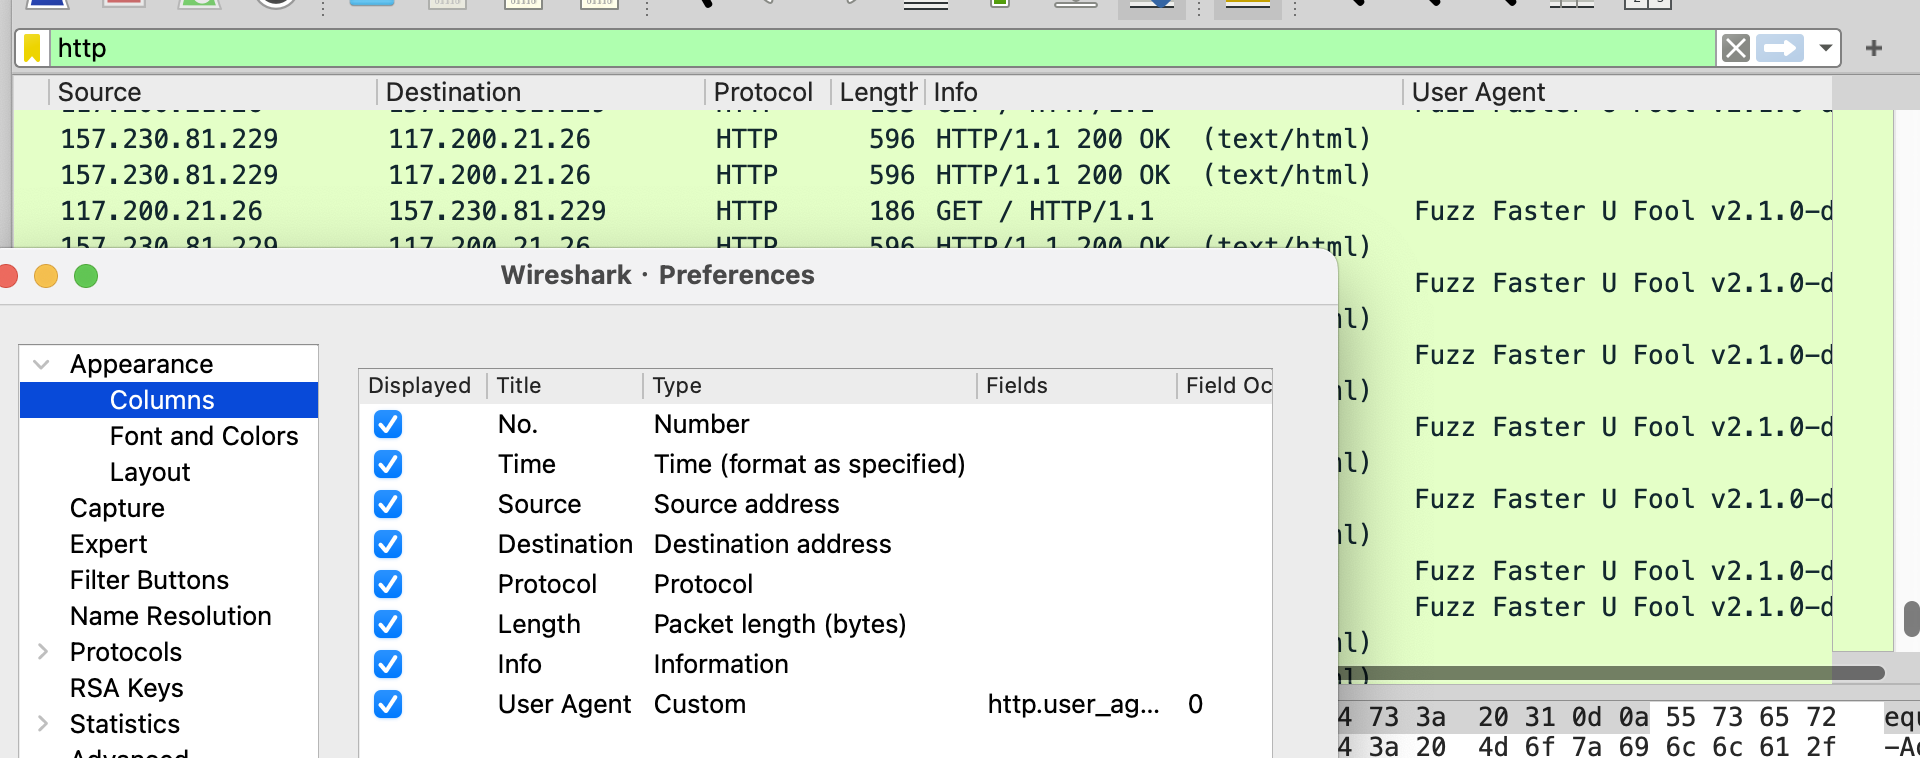Click the vertical scrollbar thumb of the packet list
Screen dimensions: 1920x758
1911,618
